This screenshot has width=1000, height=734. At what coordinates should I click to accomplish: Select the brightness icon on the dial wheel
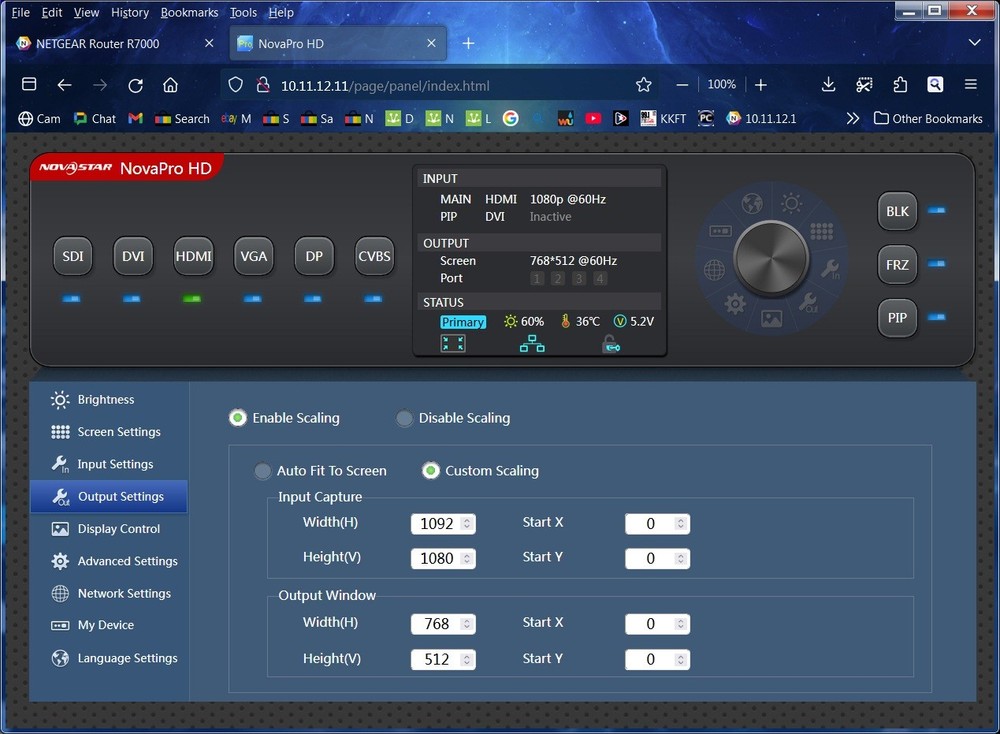(791, 202)
